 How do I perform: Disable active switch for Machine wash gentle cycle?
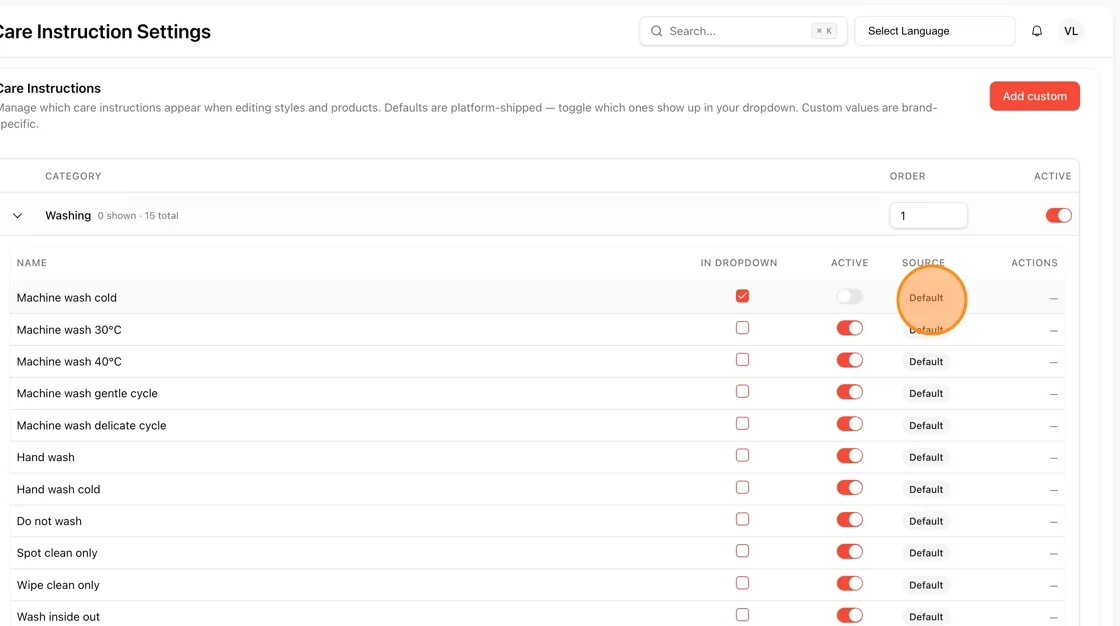click(x=849, y=392)
